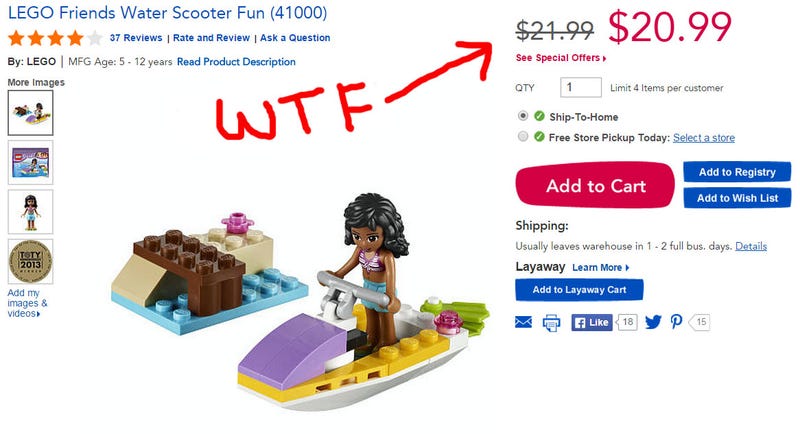Click Add to Layaway Cart button

pos(579,290)
